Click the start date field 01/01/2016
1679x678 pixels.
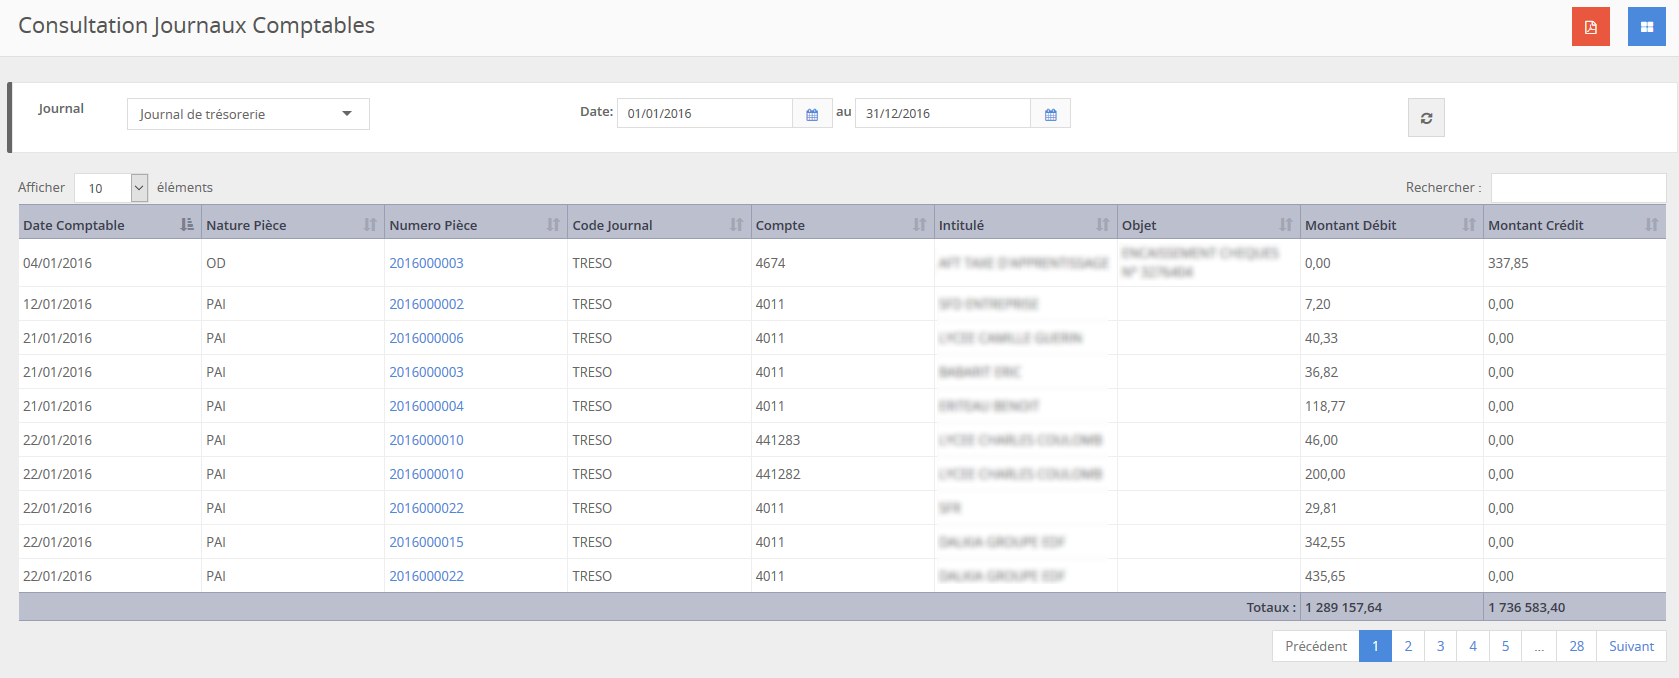coord(704,114)
